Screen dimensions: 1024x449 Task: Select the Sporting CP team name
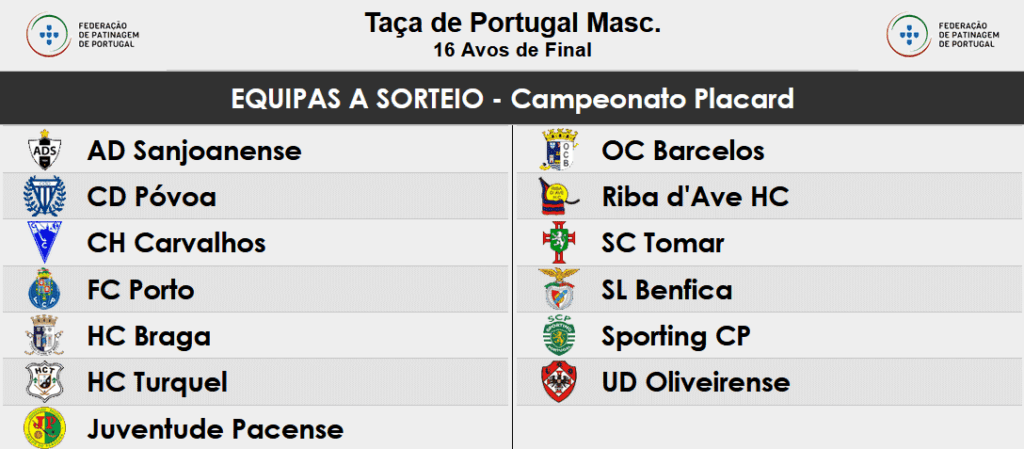point(676,336)
